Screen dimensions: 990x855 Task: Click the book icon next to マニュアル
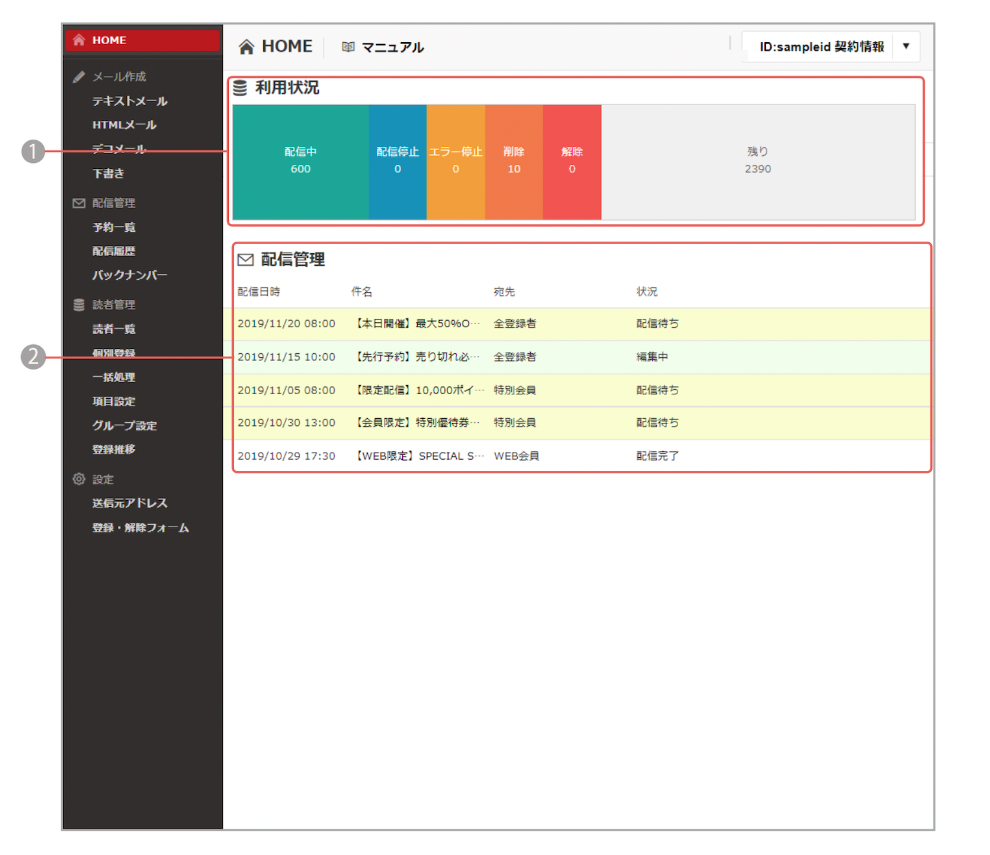point(348,47)
